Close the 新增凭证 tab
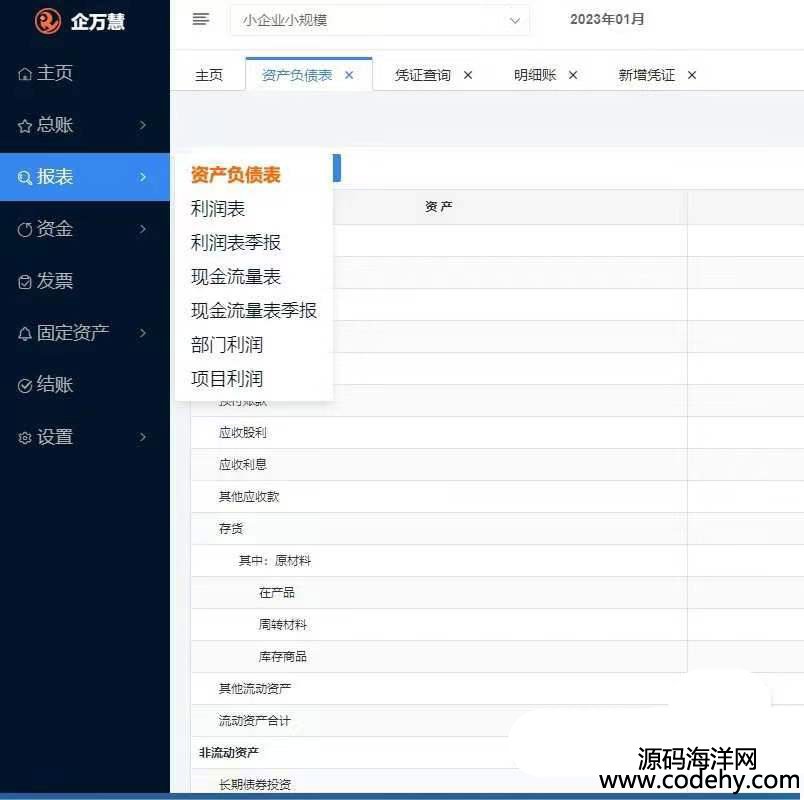Screen dimensions: 804x800 (692, 75)
